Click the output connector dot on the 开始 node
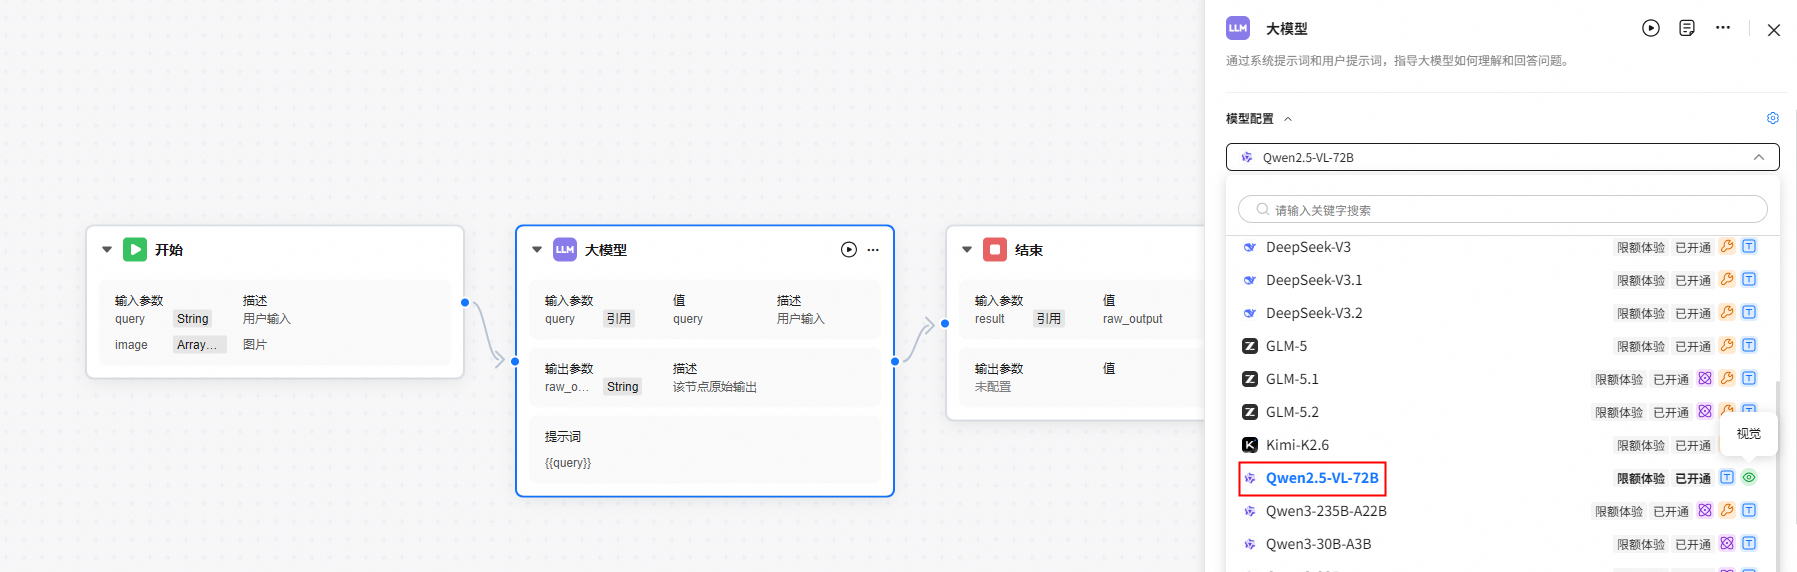 (465, 302)
